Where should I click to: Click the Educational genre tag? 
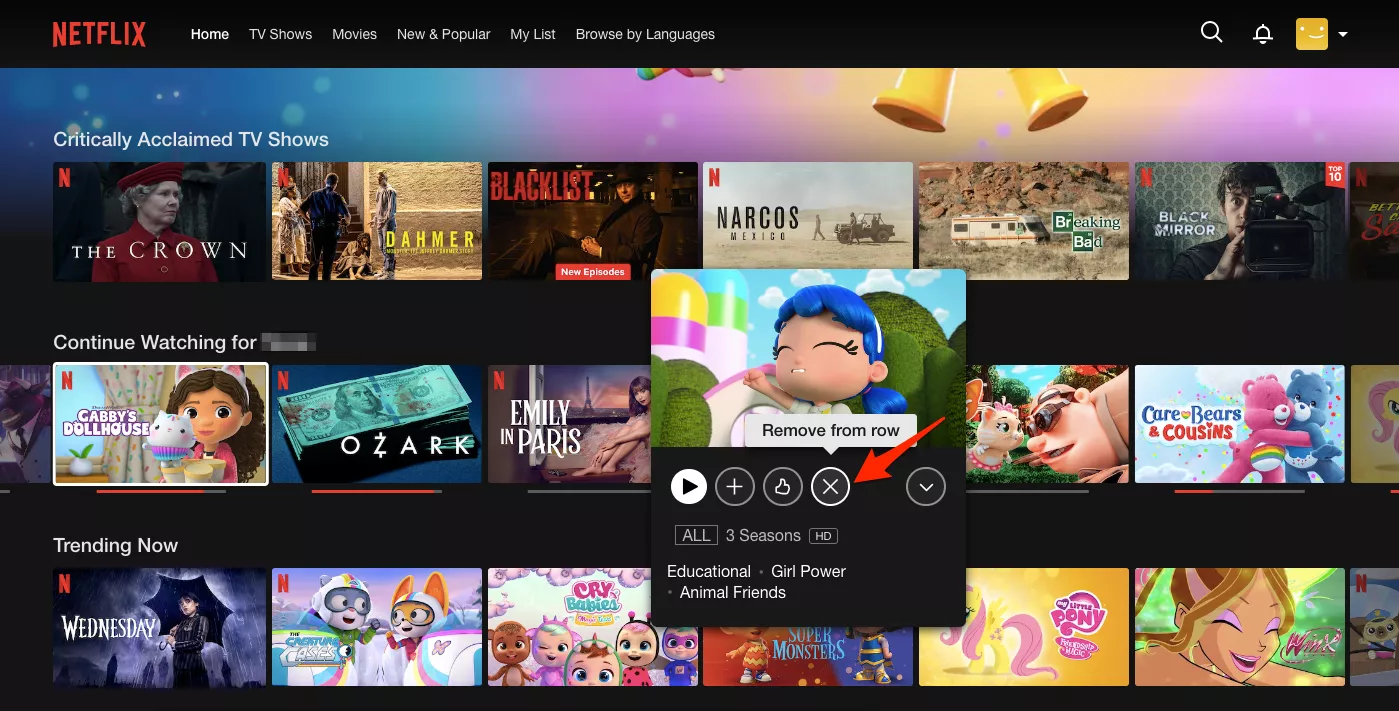(x=709, y=571)
